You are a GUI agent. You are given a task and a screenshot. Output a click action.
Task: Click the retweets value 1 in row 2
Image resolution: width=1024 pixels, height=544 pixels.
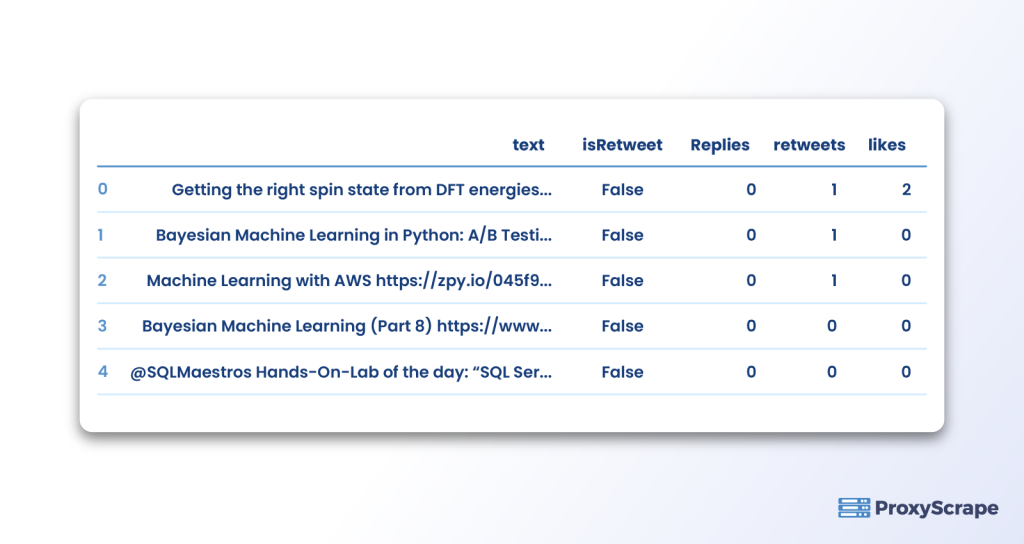(833, 280)
